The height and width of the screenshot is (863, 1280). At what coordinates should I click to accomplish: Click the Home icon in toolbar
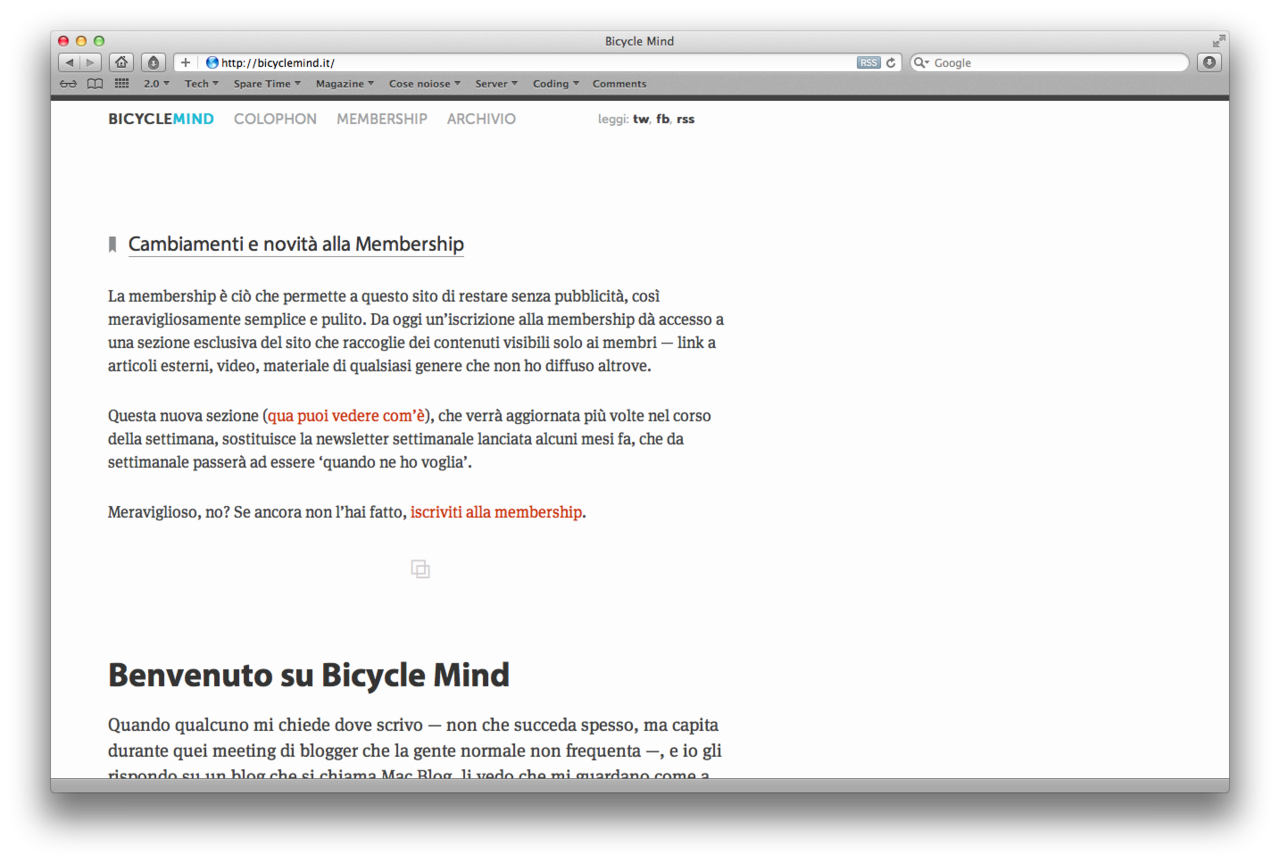tap(121, 63)
